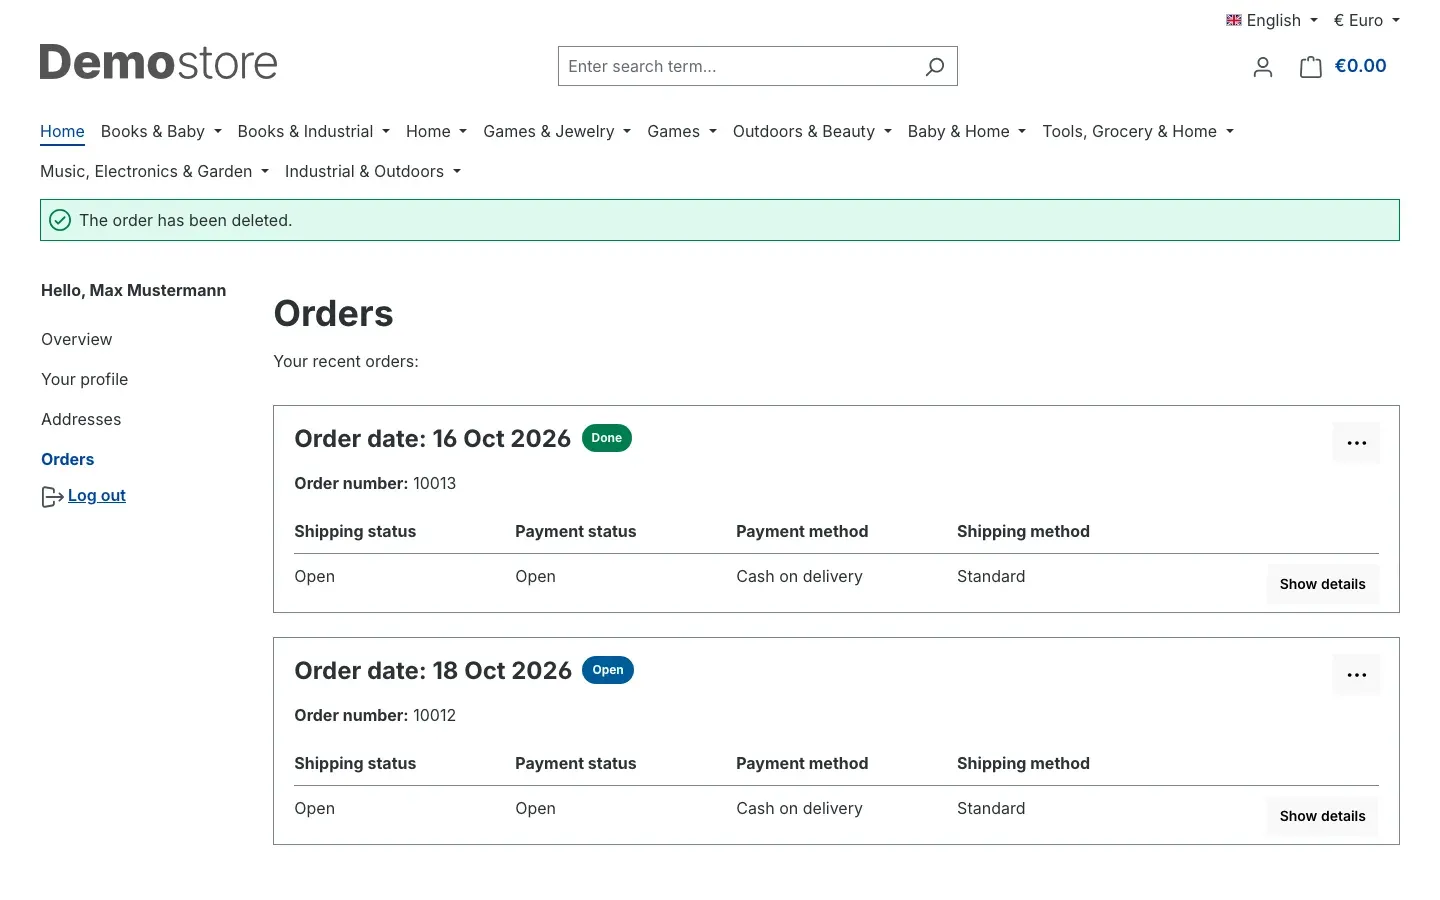Open options menu for order 10013
This screenshot has height=900, width=1440.
1356,443
